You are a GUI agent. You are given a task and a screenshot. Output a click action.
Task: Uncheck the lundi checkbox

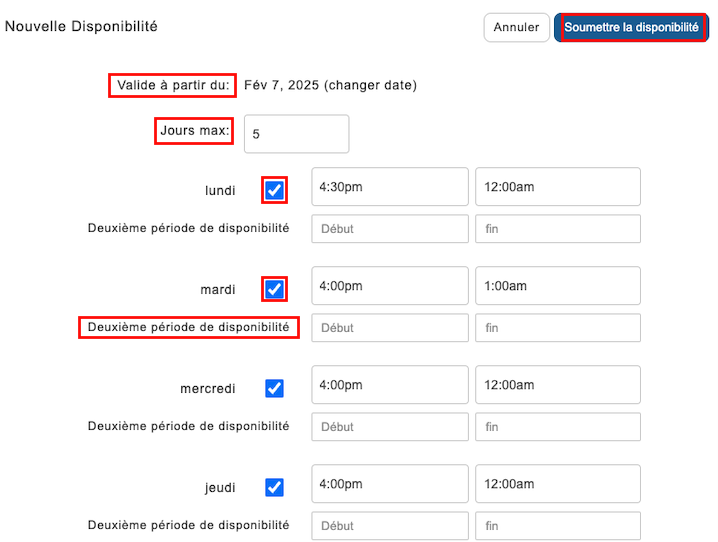(x=274, y=190)
